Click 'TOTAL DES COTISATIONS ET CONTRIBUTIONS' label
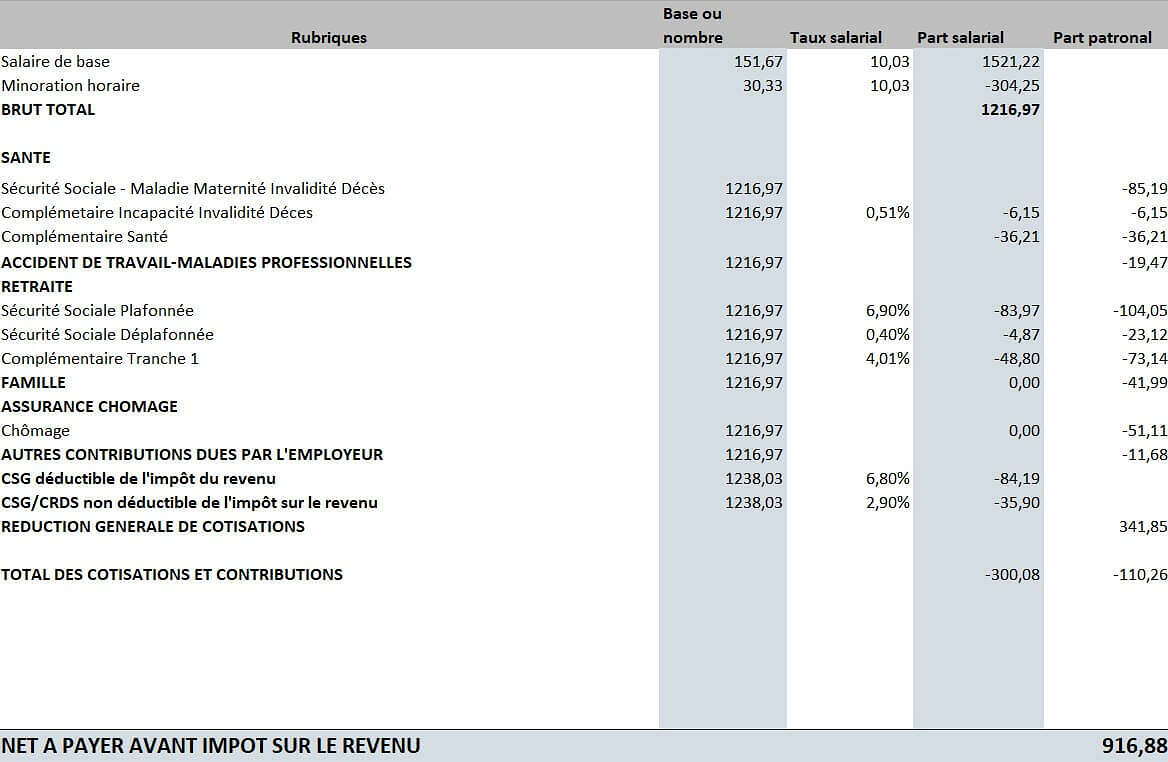1168x762 pixels. coord(172,575)
